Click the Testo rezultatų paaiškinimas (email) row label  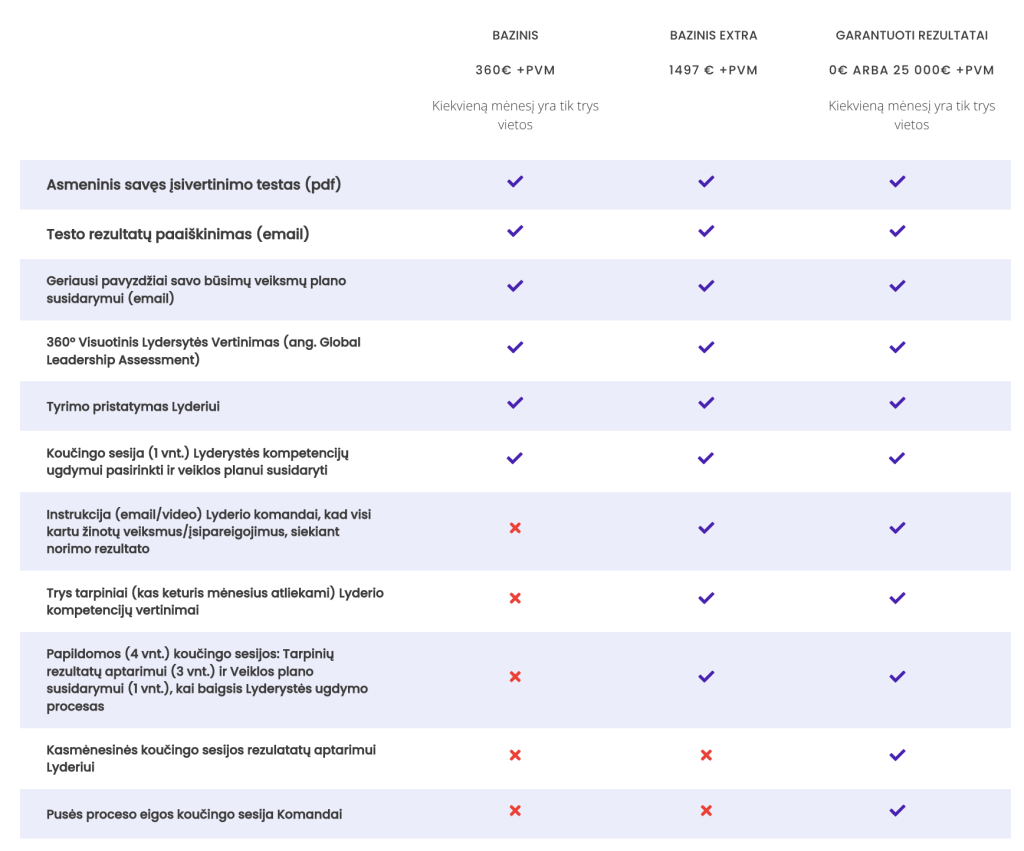[178, 234]
